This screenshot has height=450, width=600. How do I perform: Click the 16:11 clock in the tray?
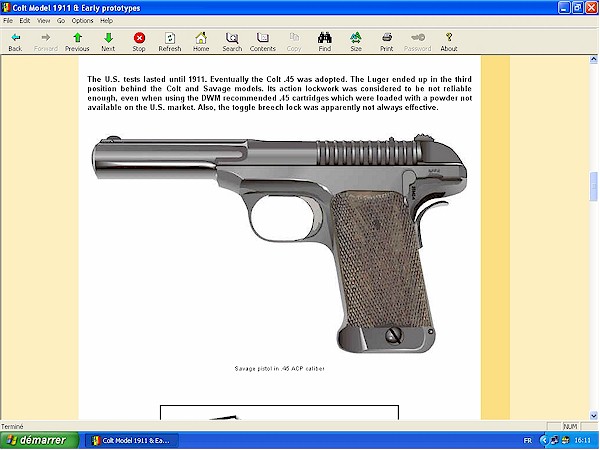[x=583, y=440]
